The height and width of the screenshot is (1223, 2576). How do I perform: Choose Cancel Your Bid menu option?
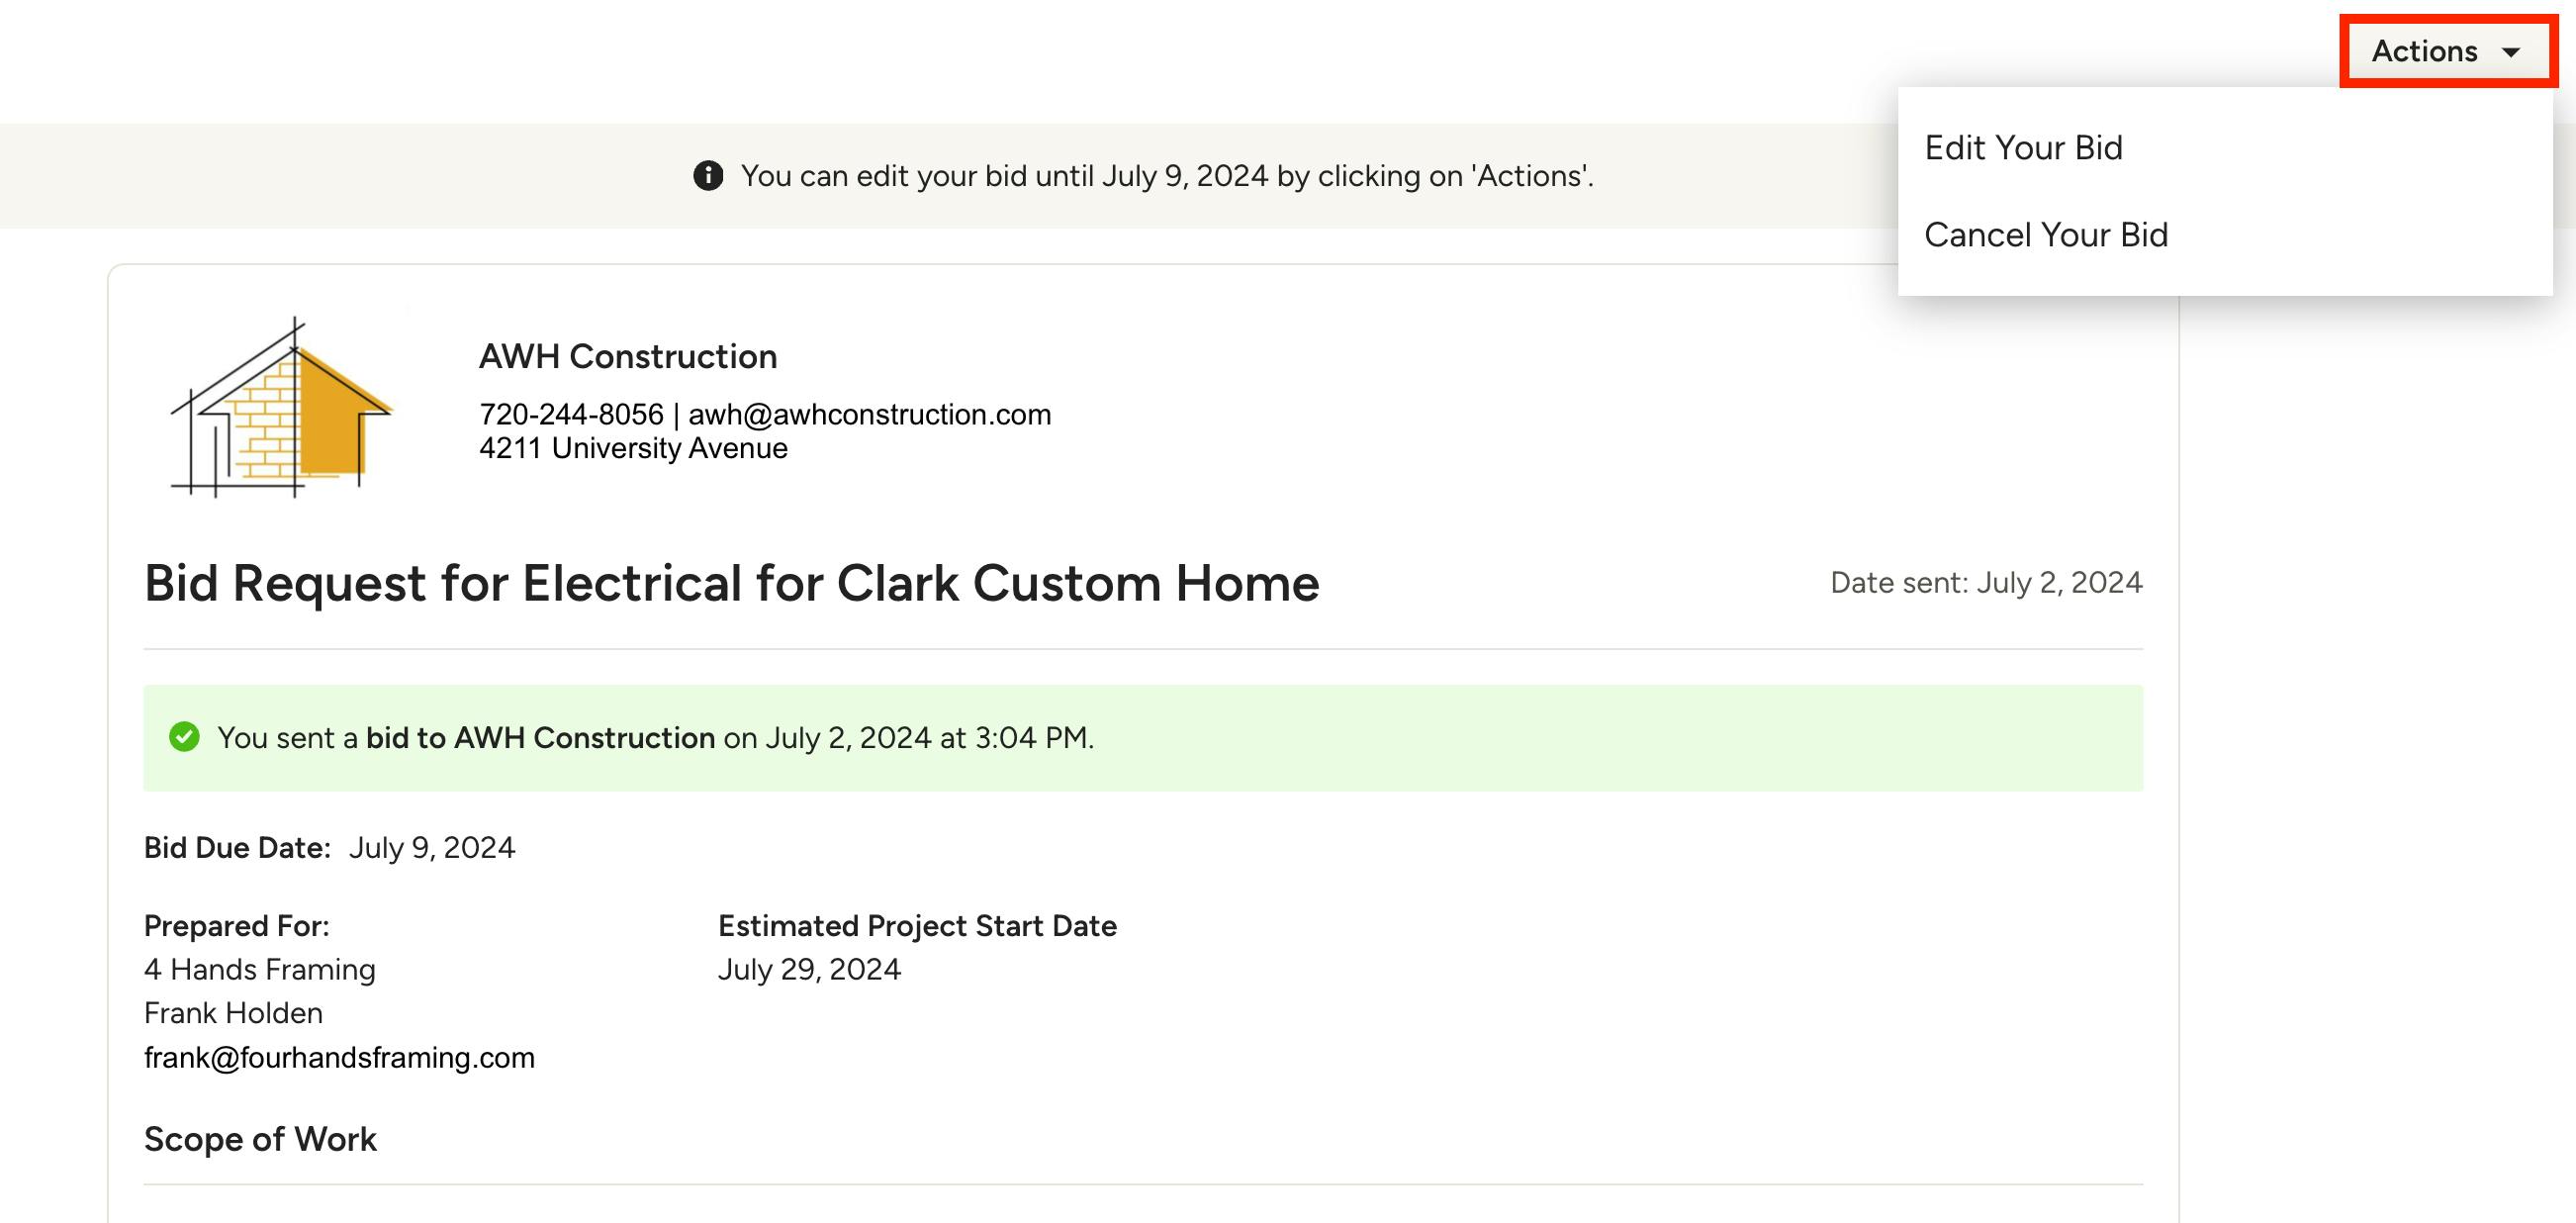pos(2046,235)
